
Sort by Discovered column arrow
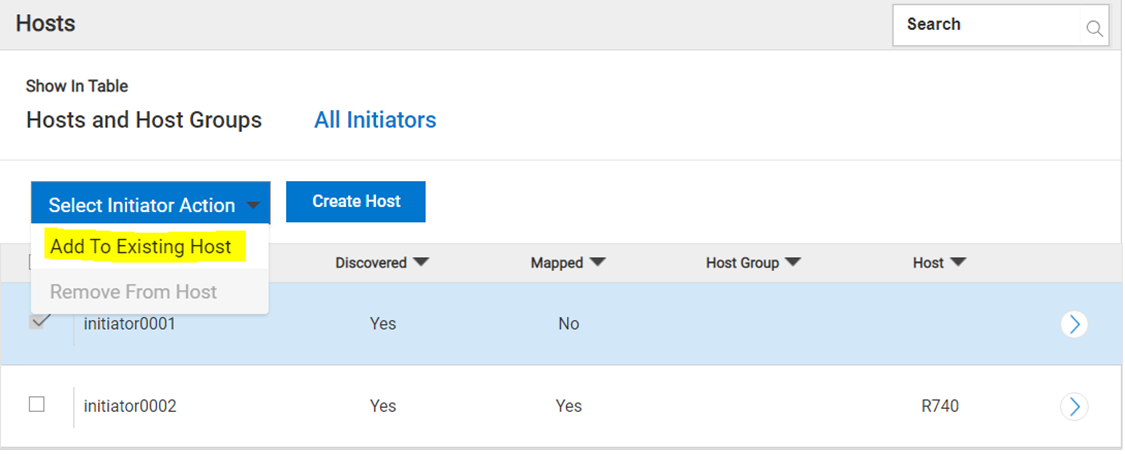coord(421,263)
